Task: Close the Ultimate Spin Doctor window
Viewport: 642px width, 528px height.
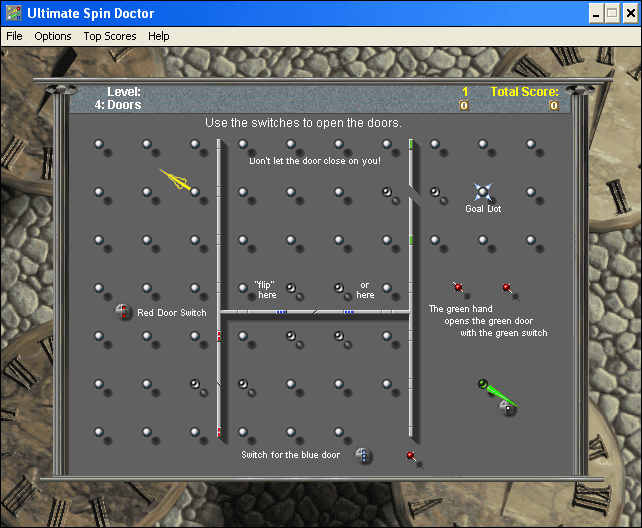Action: (631, 14)
